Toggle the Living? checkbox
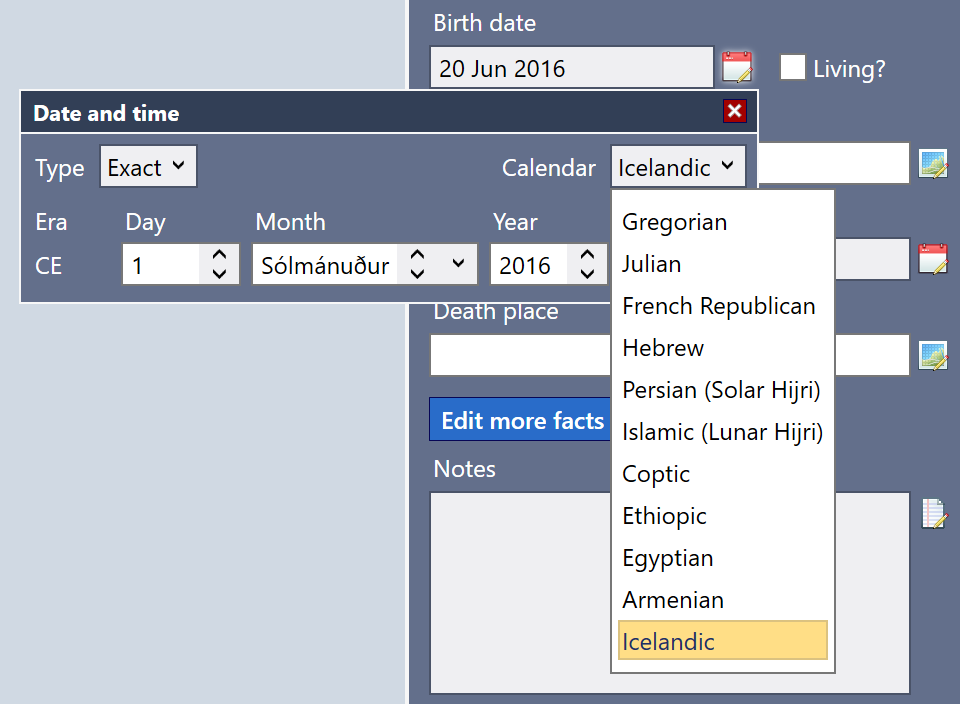 tap(793, 67)
